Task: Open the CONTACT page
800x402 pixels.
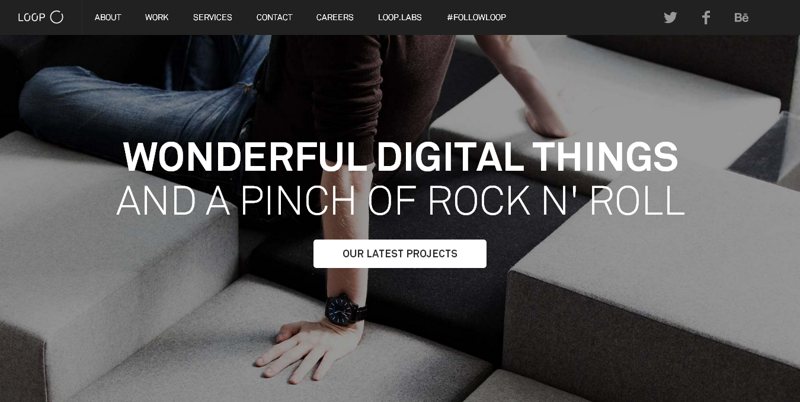Action: (274, 17)
